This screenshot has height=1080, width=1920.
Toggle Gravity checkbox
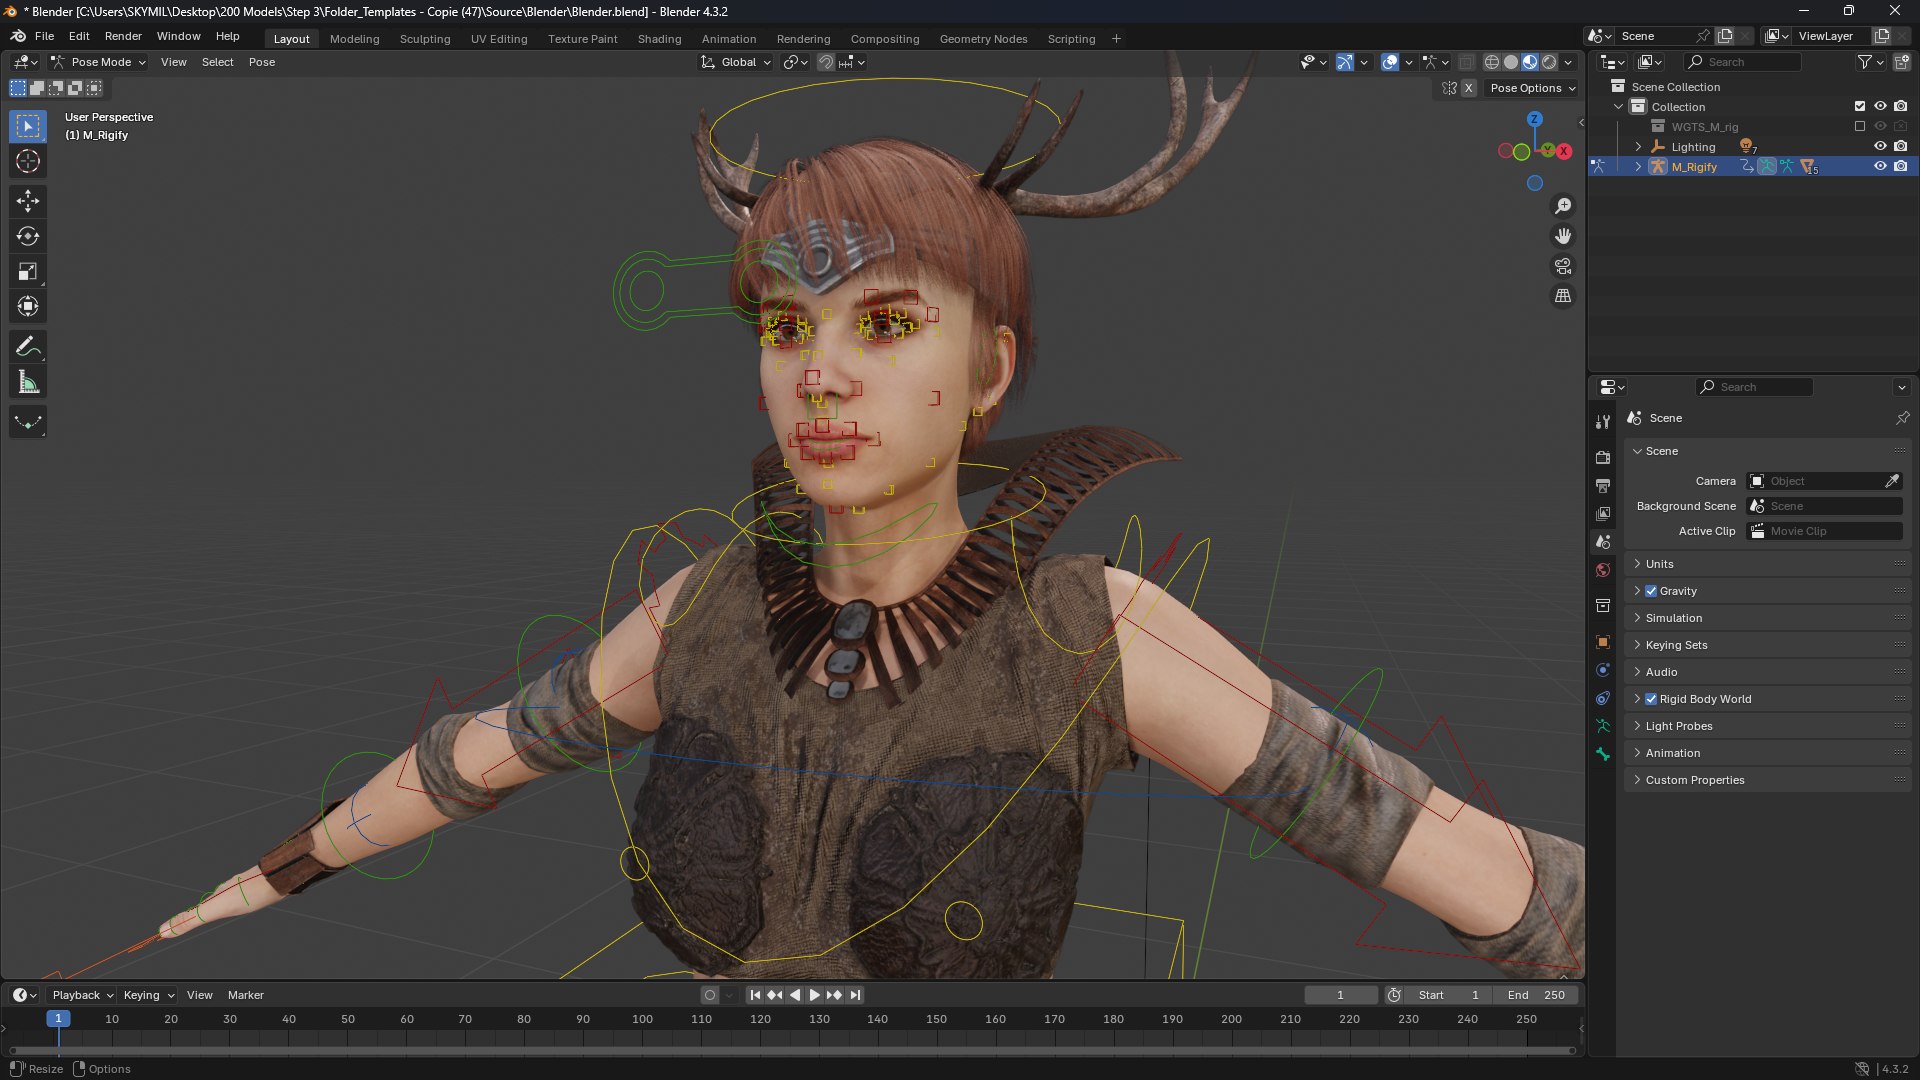[x=1651, y=591]
